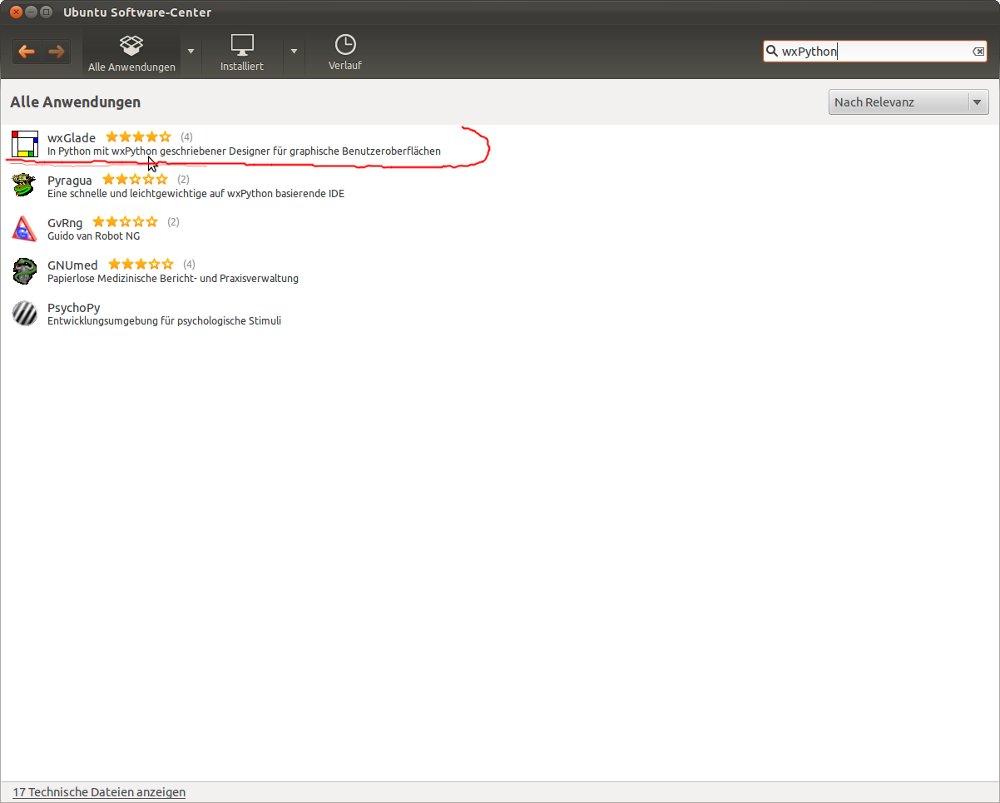The width and height of the screenshot is (1000, 803).
Task: Open the Alle Anwendungen section
Action: pyautogui.click(x=131, y=53)
